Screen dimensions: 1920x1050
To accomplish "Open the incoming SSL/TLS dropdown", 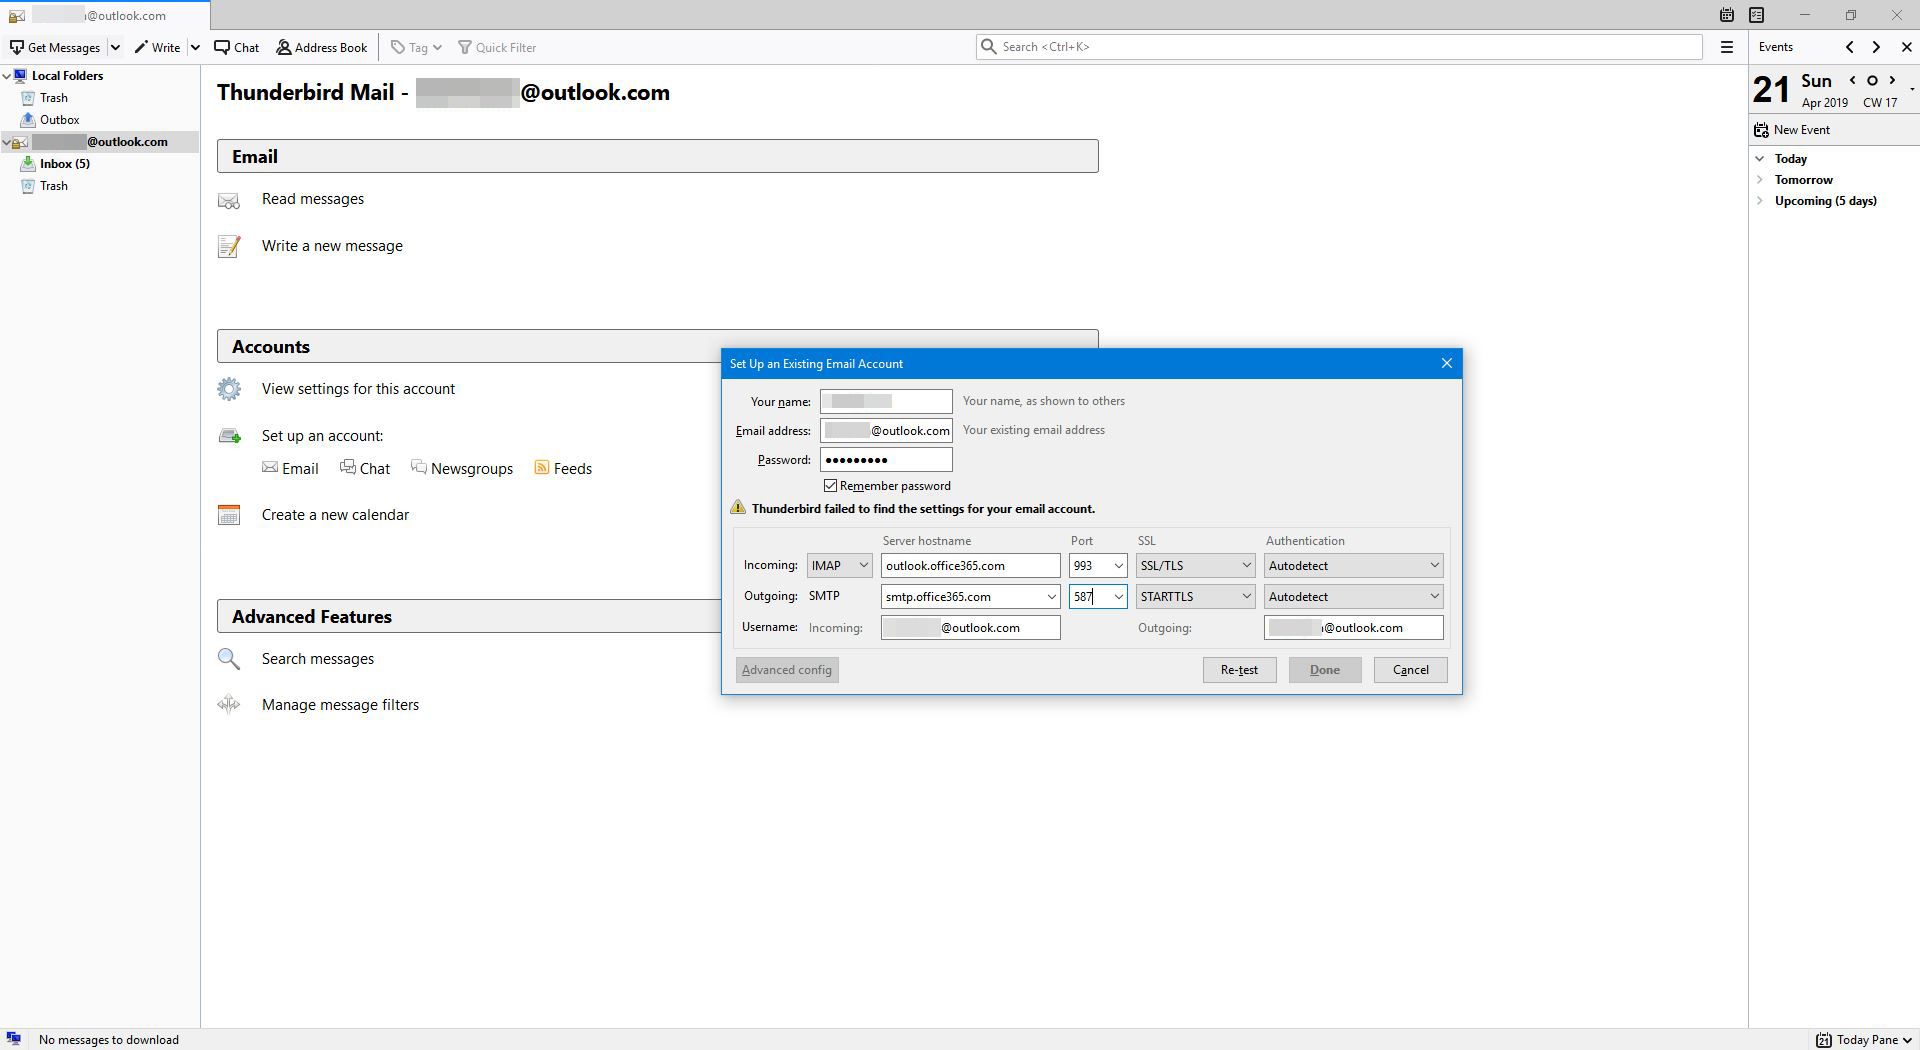I will (1195, 566).
